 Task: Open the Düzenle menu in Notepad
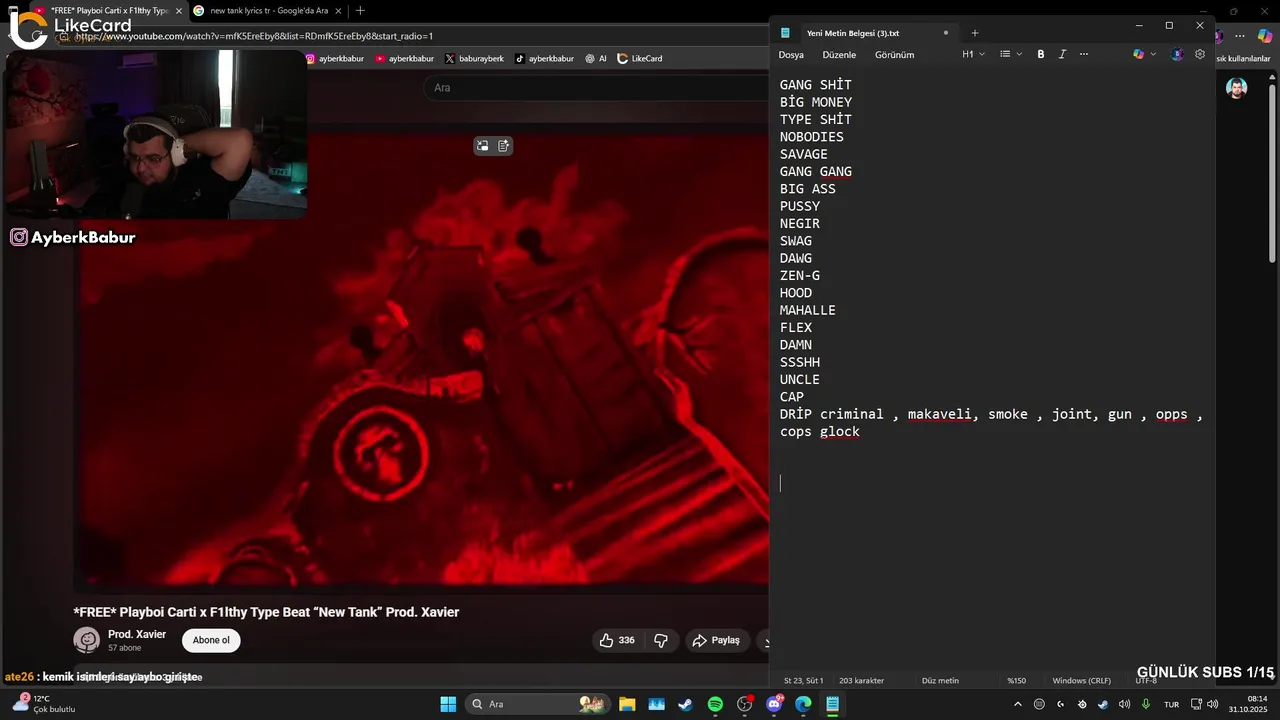click(839, 55)
